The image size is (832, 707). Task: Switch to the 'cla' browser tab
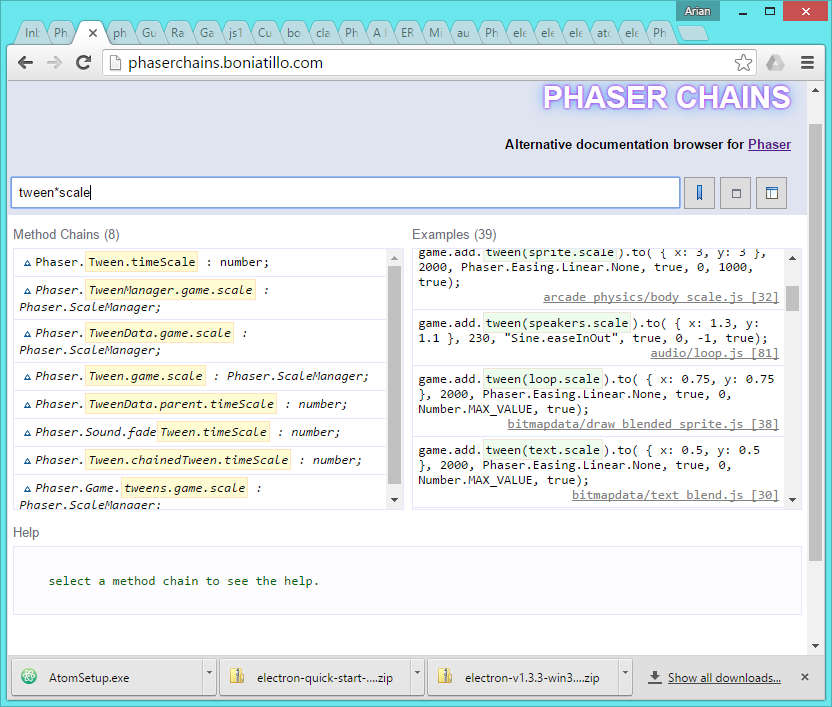click(322, 33)
